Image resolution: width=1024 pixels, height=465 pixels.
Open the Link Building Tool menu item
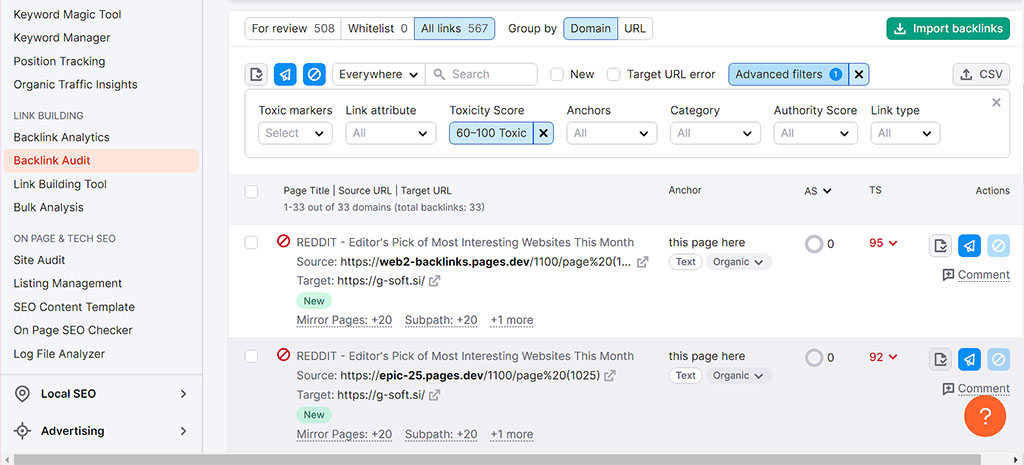coord(60,184)
